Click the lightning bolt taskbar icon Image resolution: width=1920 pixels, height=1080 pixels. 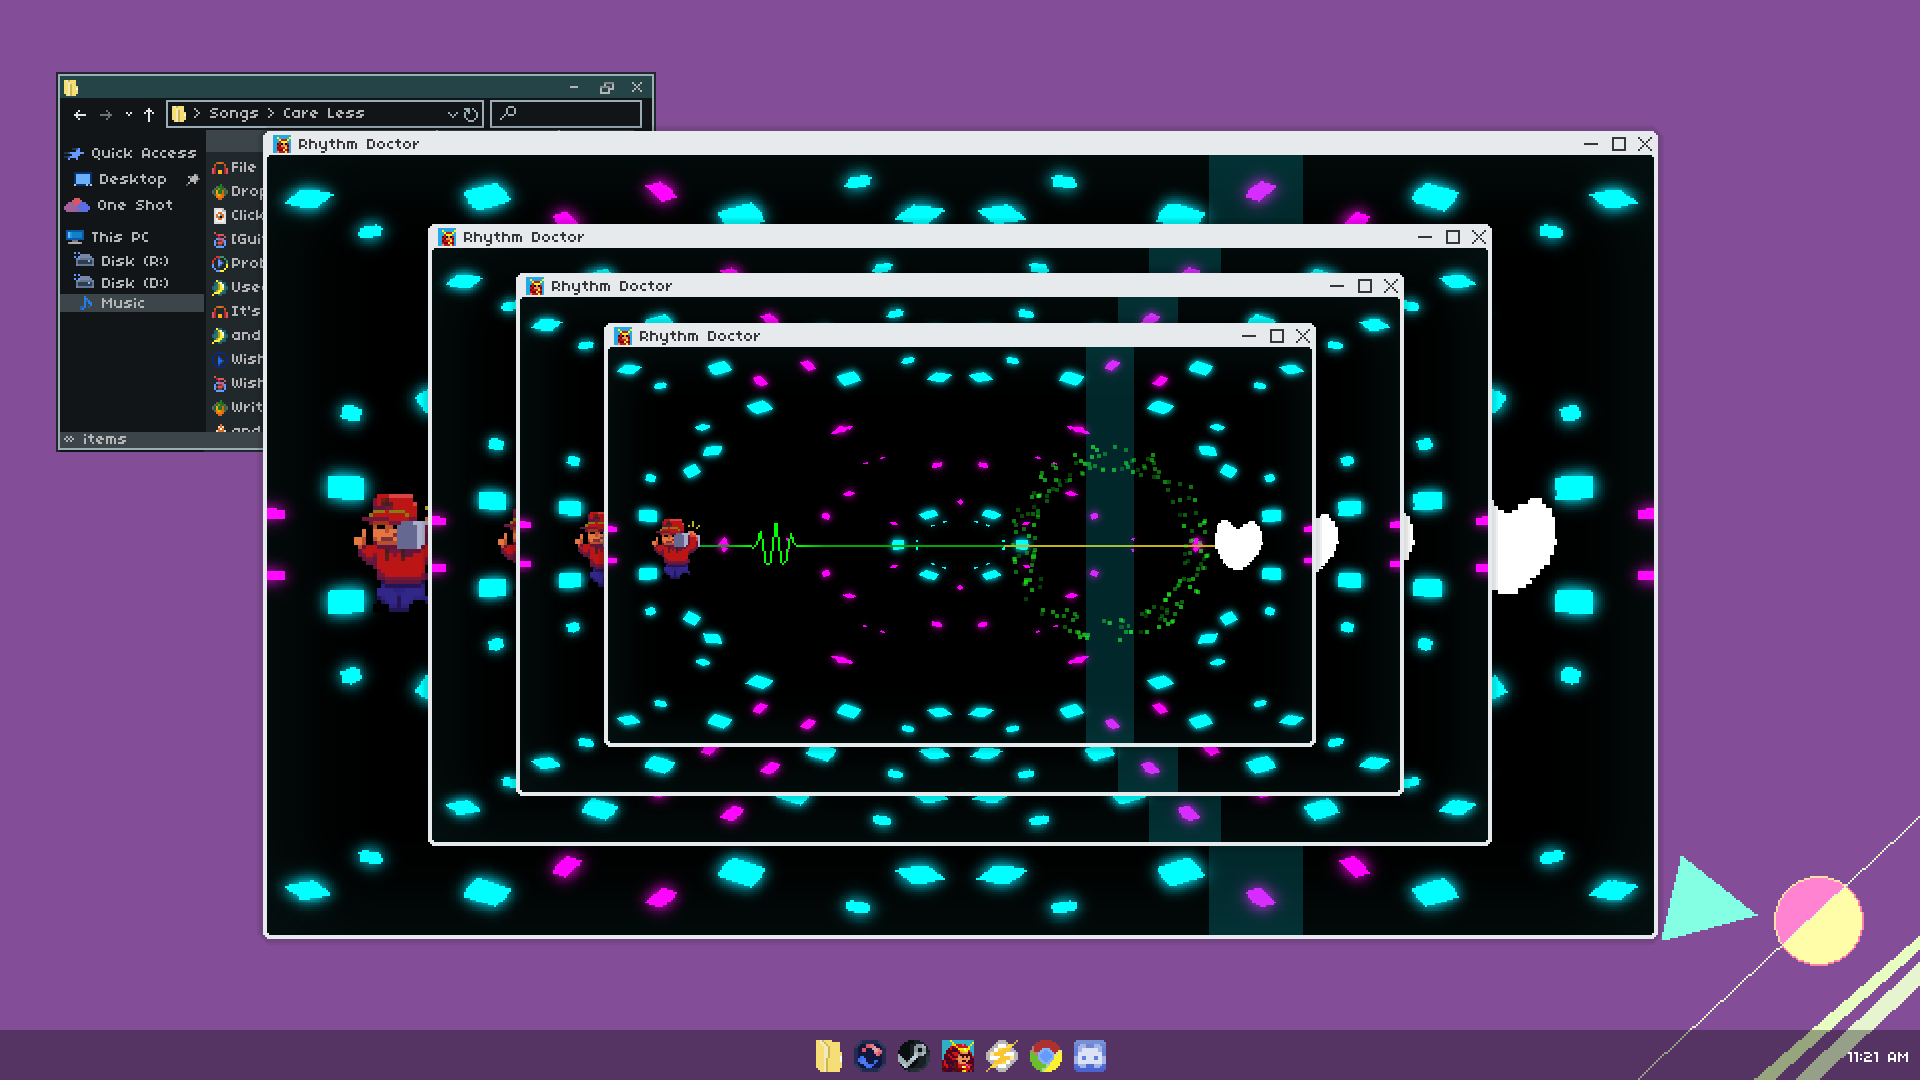click(1001, 1056)
